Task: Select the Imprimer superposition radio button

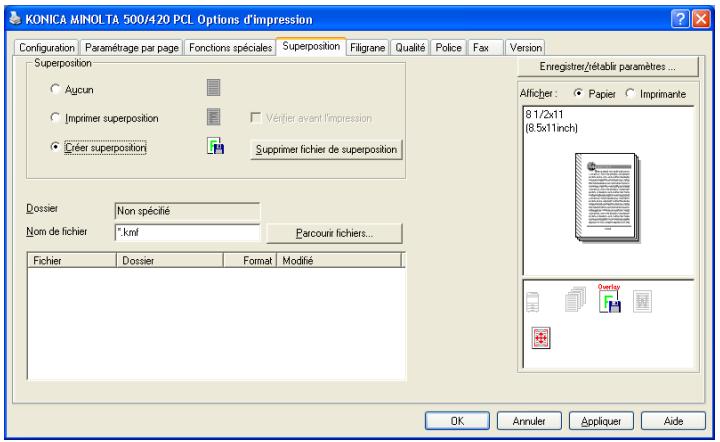Action: tap(55, 117)
